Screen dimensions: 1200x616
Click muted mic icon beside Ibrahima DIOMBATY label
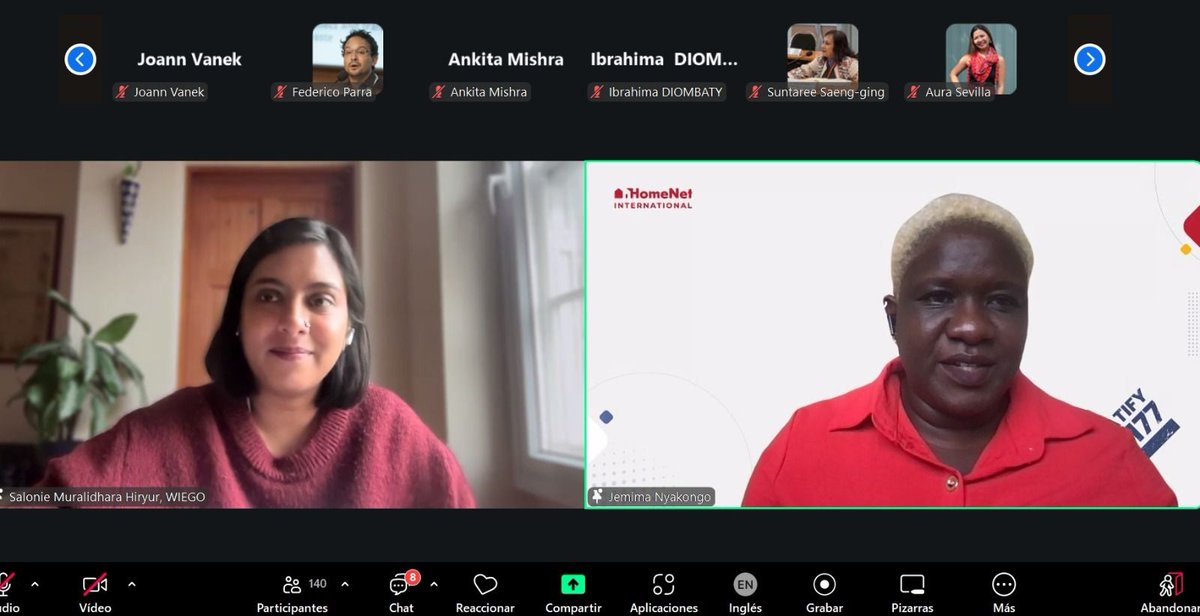click(598, 92)
